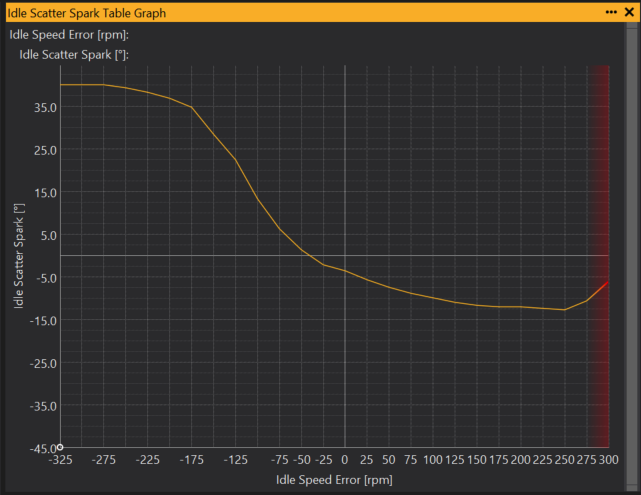Click the x-axis tick label -125
The height and width of the screenshot is (495, 641).
(235, 460)
